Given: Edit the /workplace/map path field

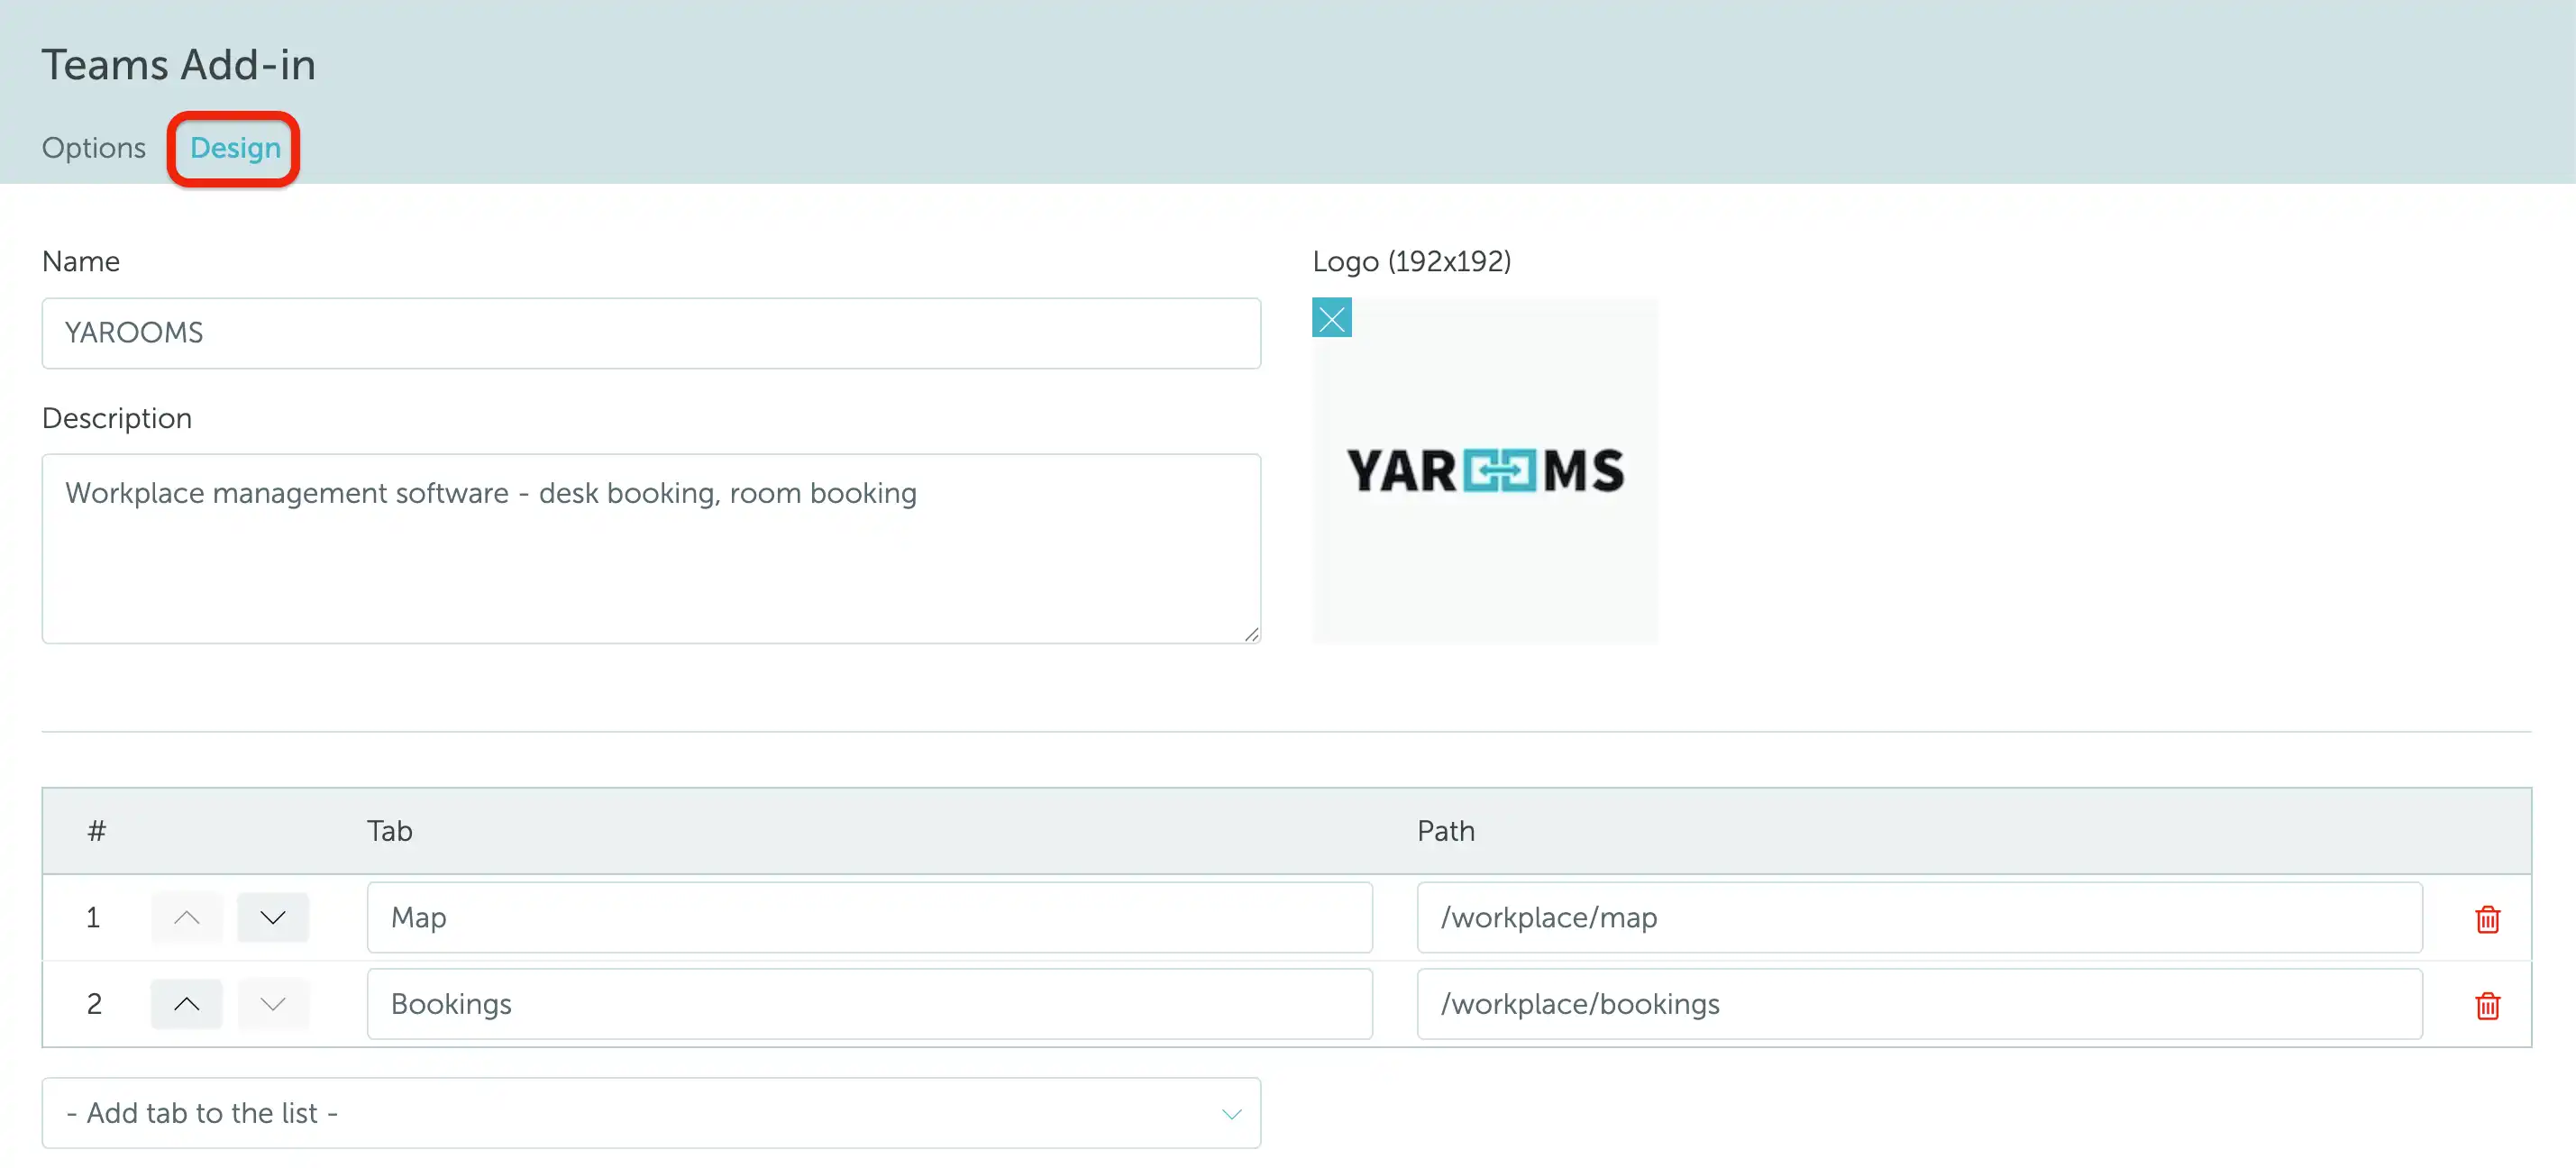Looking at the screenshot, I should pyautogui.click(x=1919, y=917).
